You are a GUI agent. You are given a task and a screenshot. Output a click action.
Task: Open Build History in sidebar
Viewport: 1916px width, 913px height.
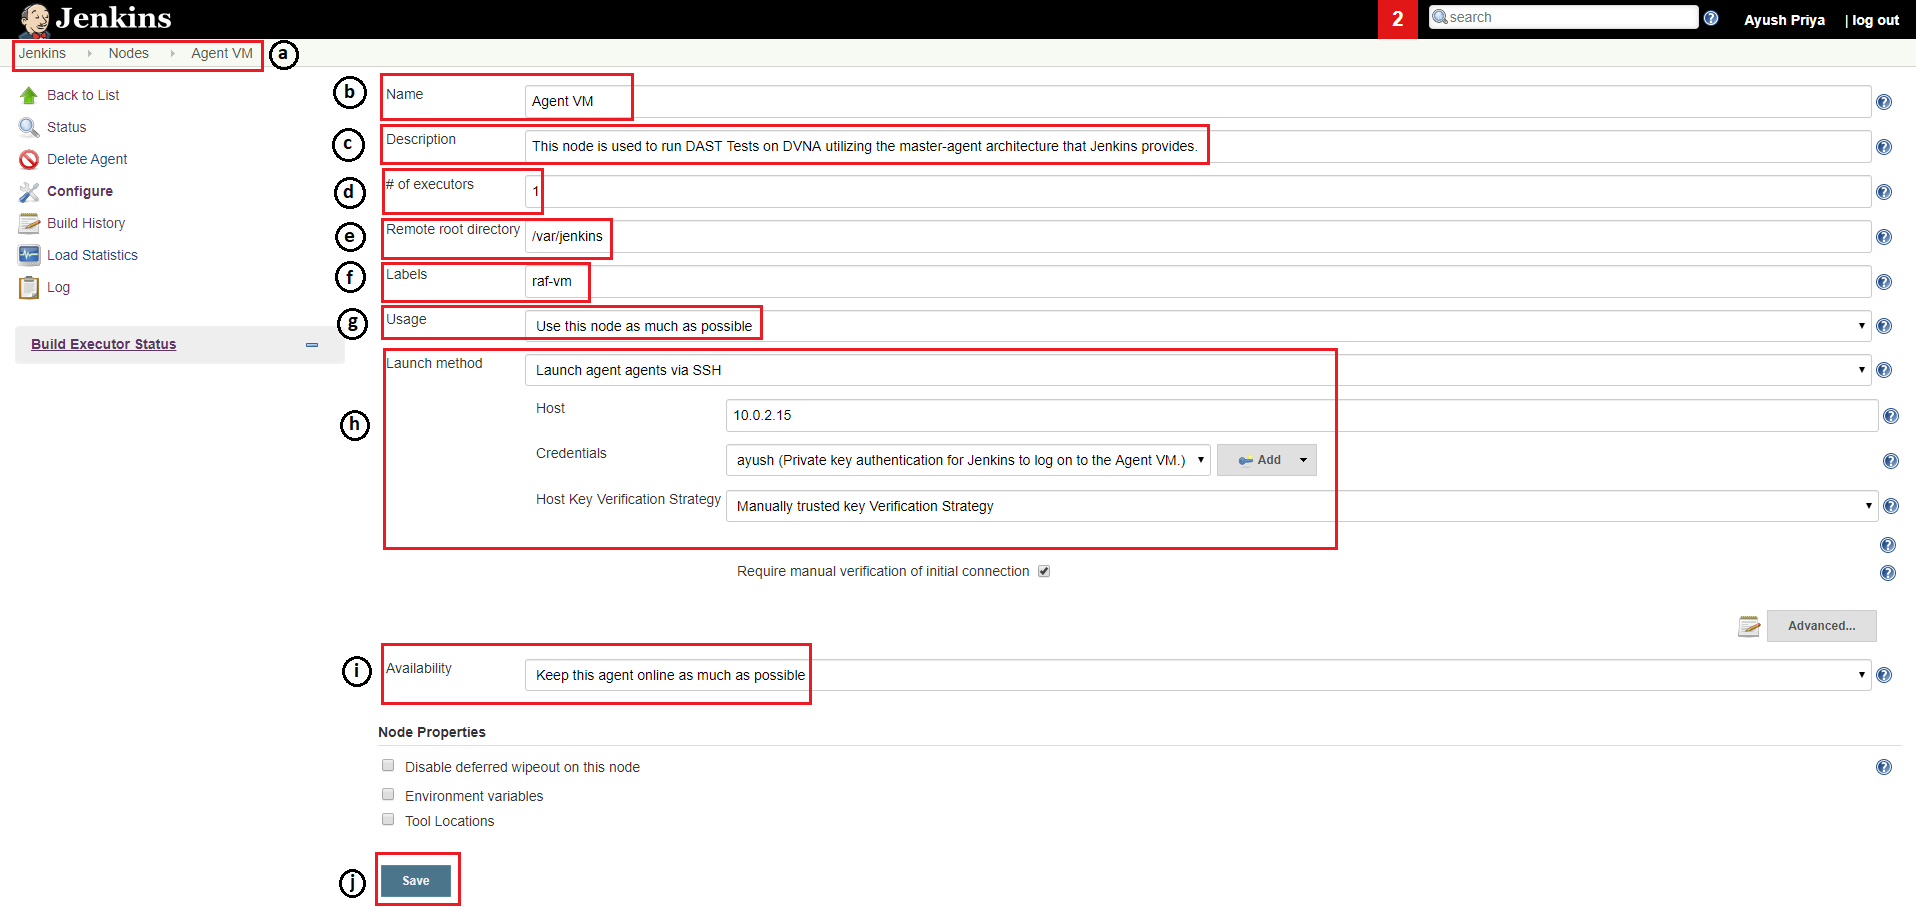86,223
